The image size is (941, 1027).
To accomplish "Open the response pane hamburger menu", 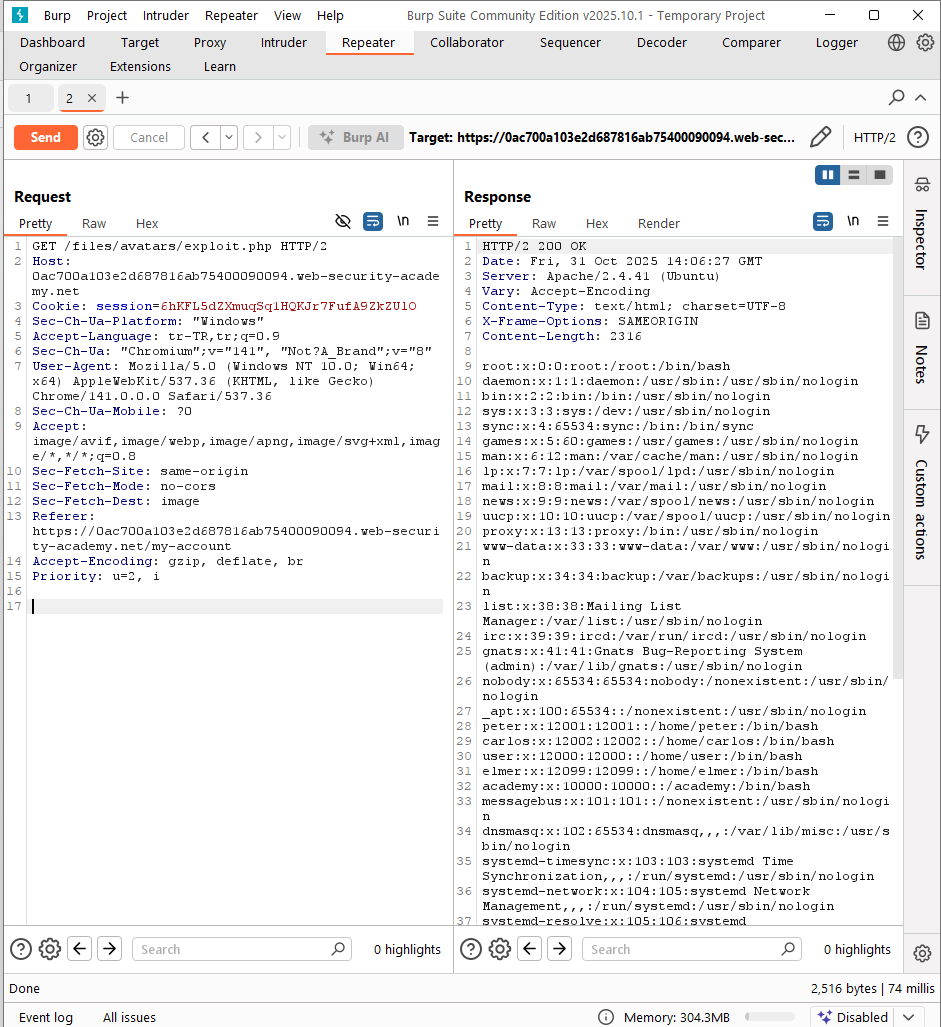I will 883,221.
